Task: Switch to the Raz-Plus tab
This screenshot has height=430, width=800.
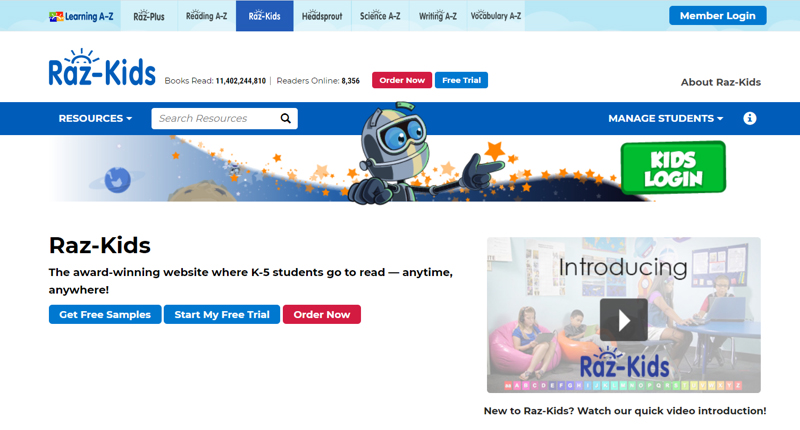Action: point(149,16)
